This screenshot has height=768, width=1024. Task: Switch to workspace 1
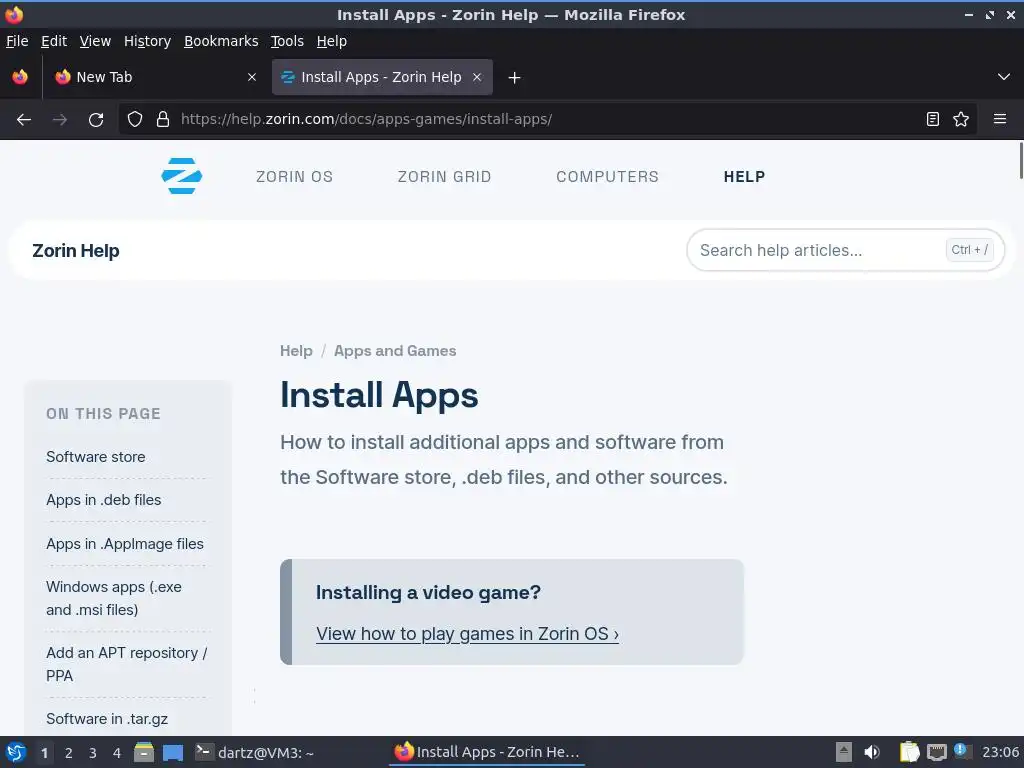pos(44,753)
